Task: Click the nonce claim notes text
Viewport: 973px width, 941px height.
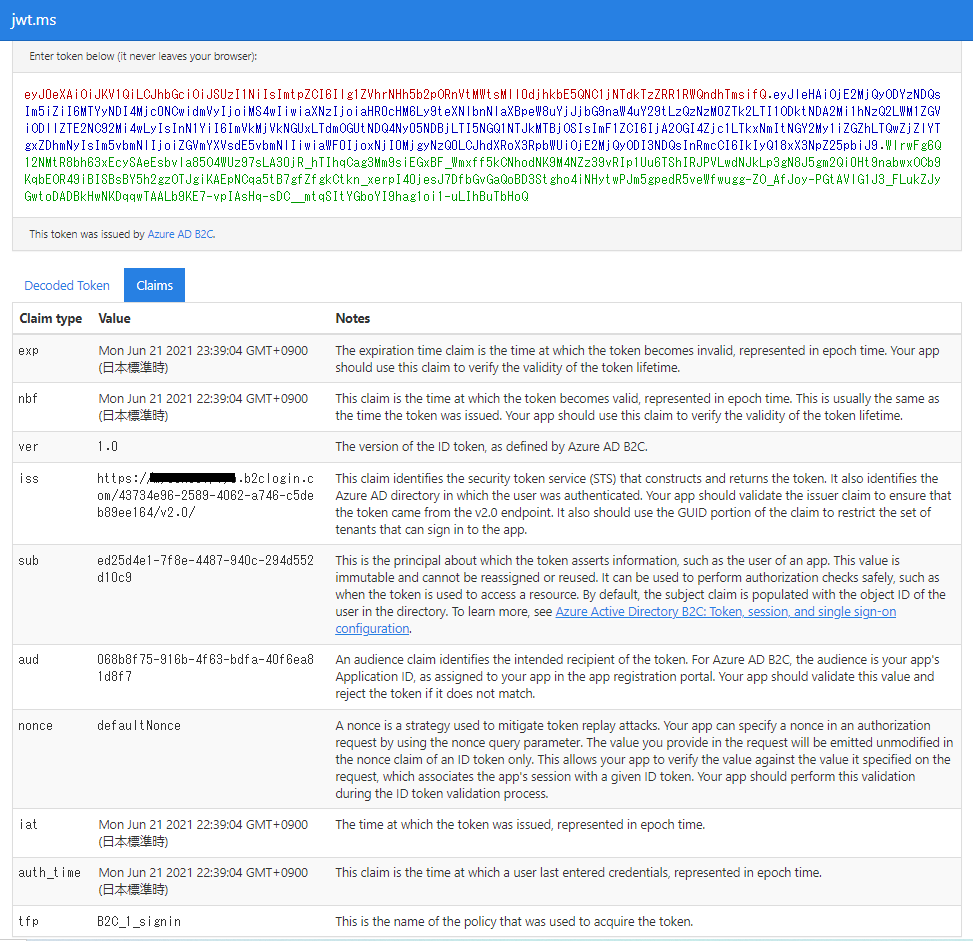Action: (x=644, y=760)
